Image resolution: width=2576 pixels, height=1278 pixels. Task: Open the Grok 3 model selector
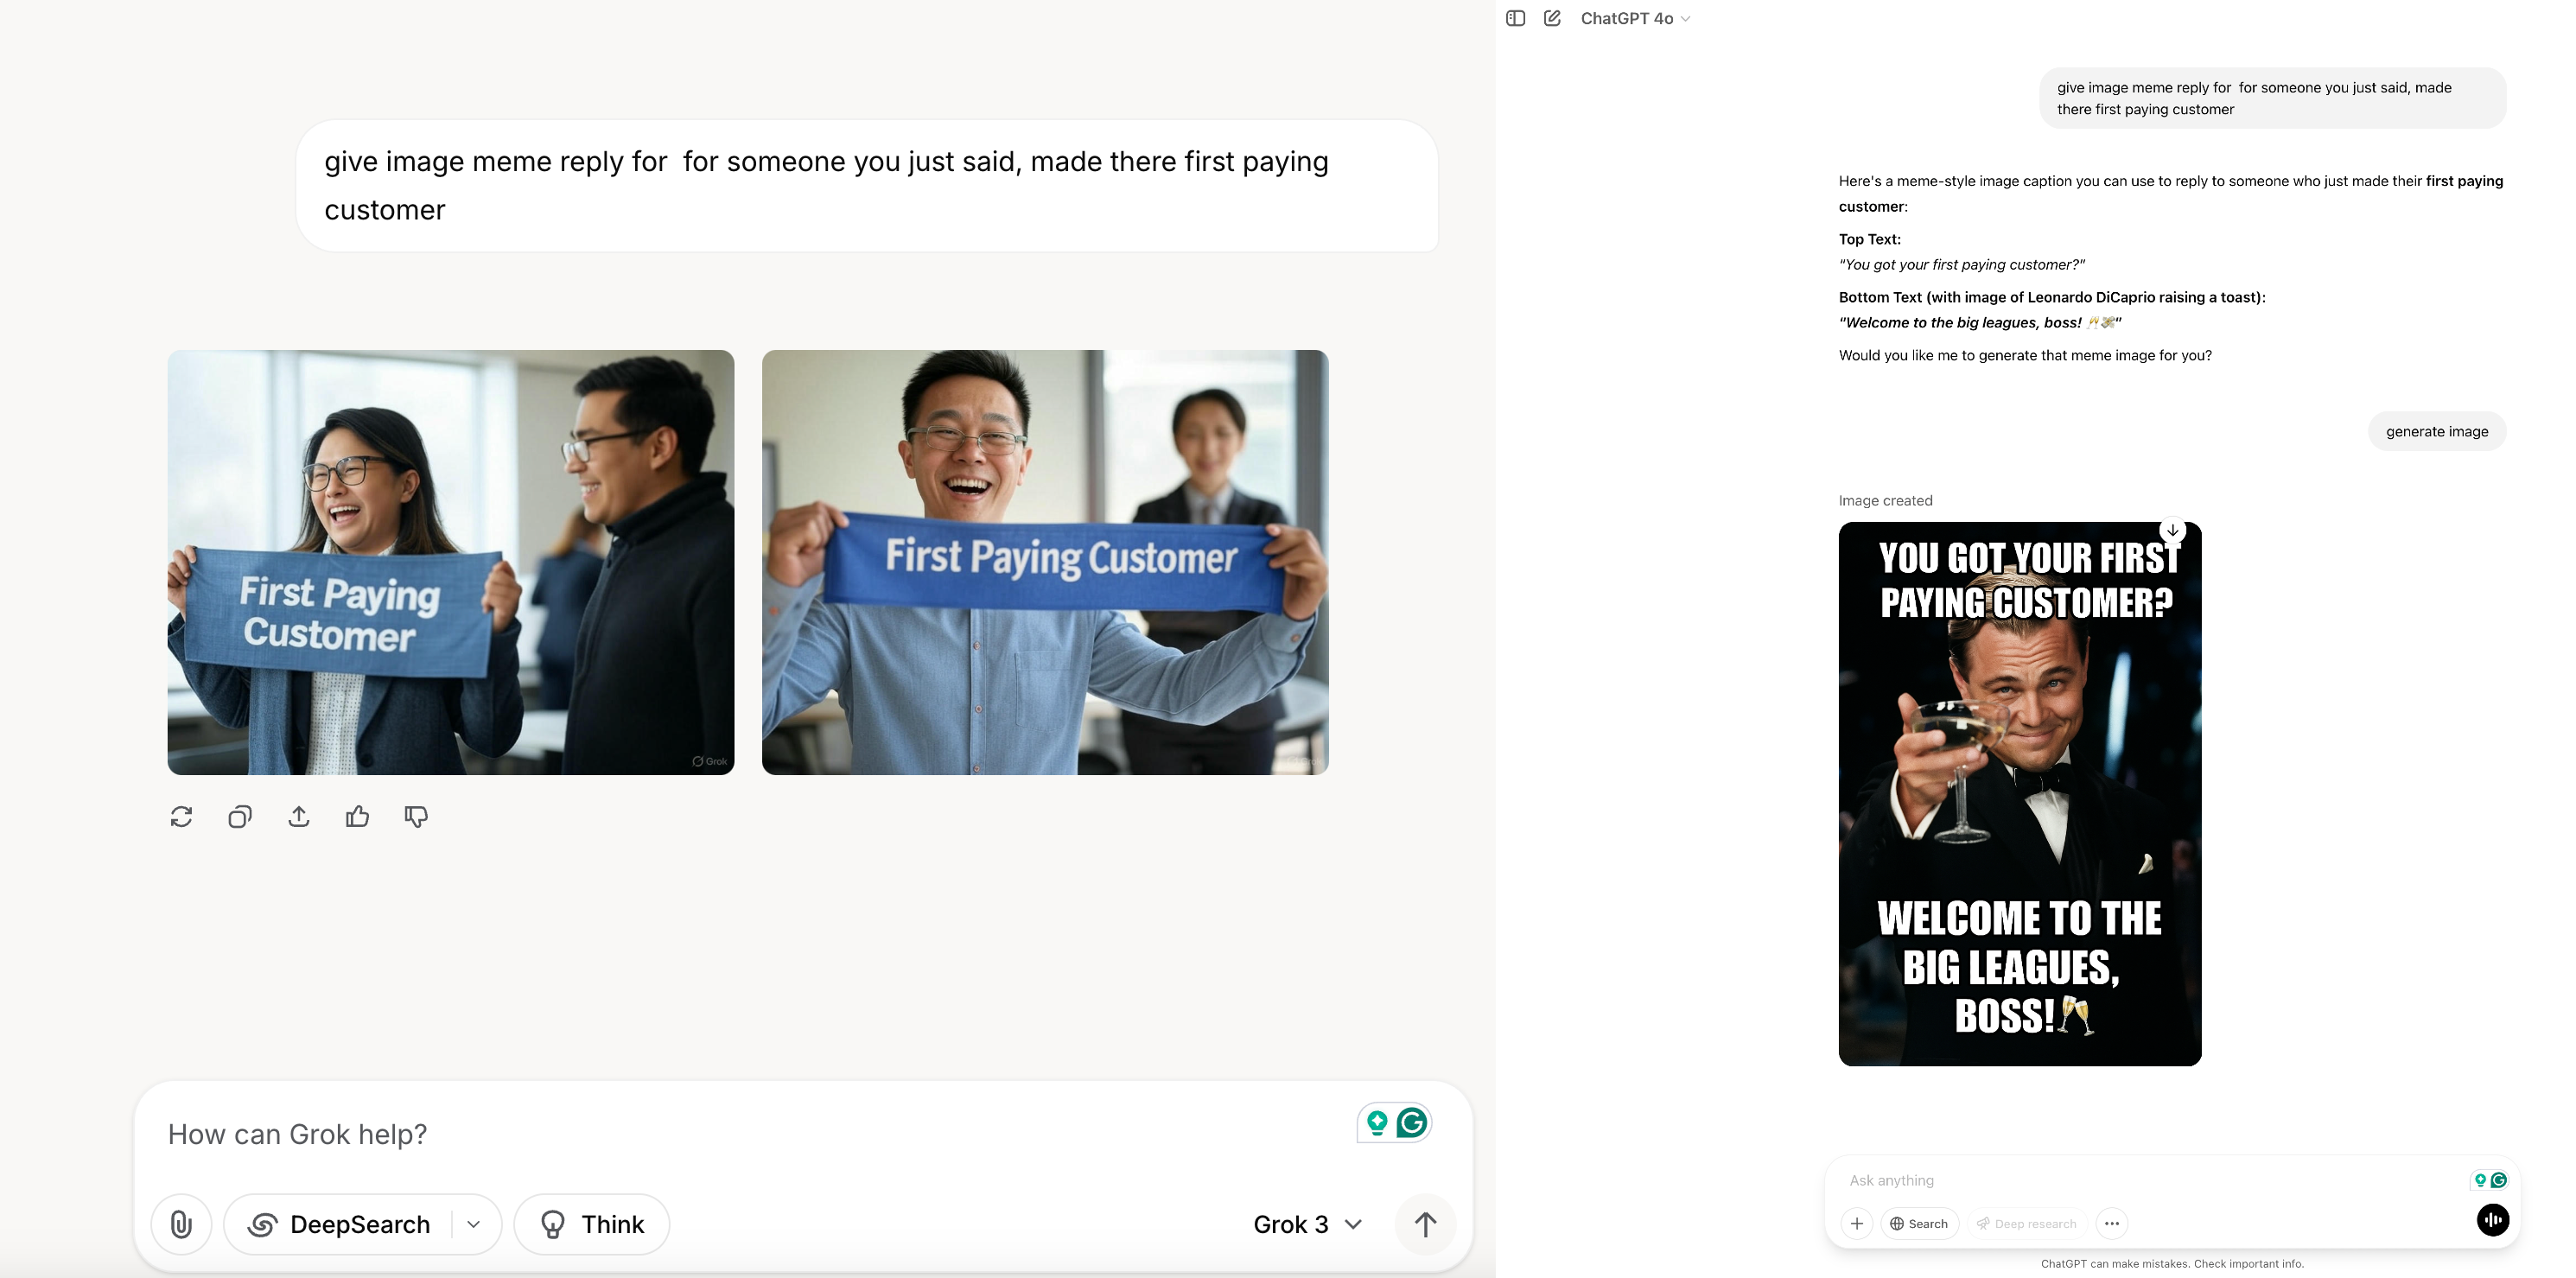1307,1224
